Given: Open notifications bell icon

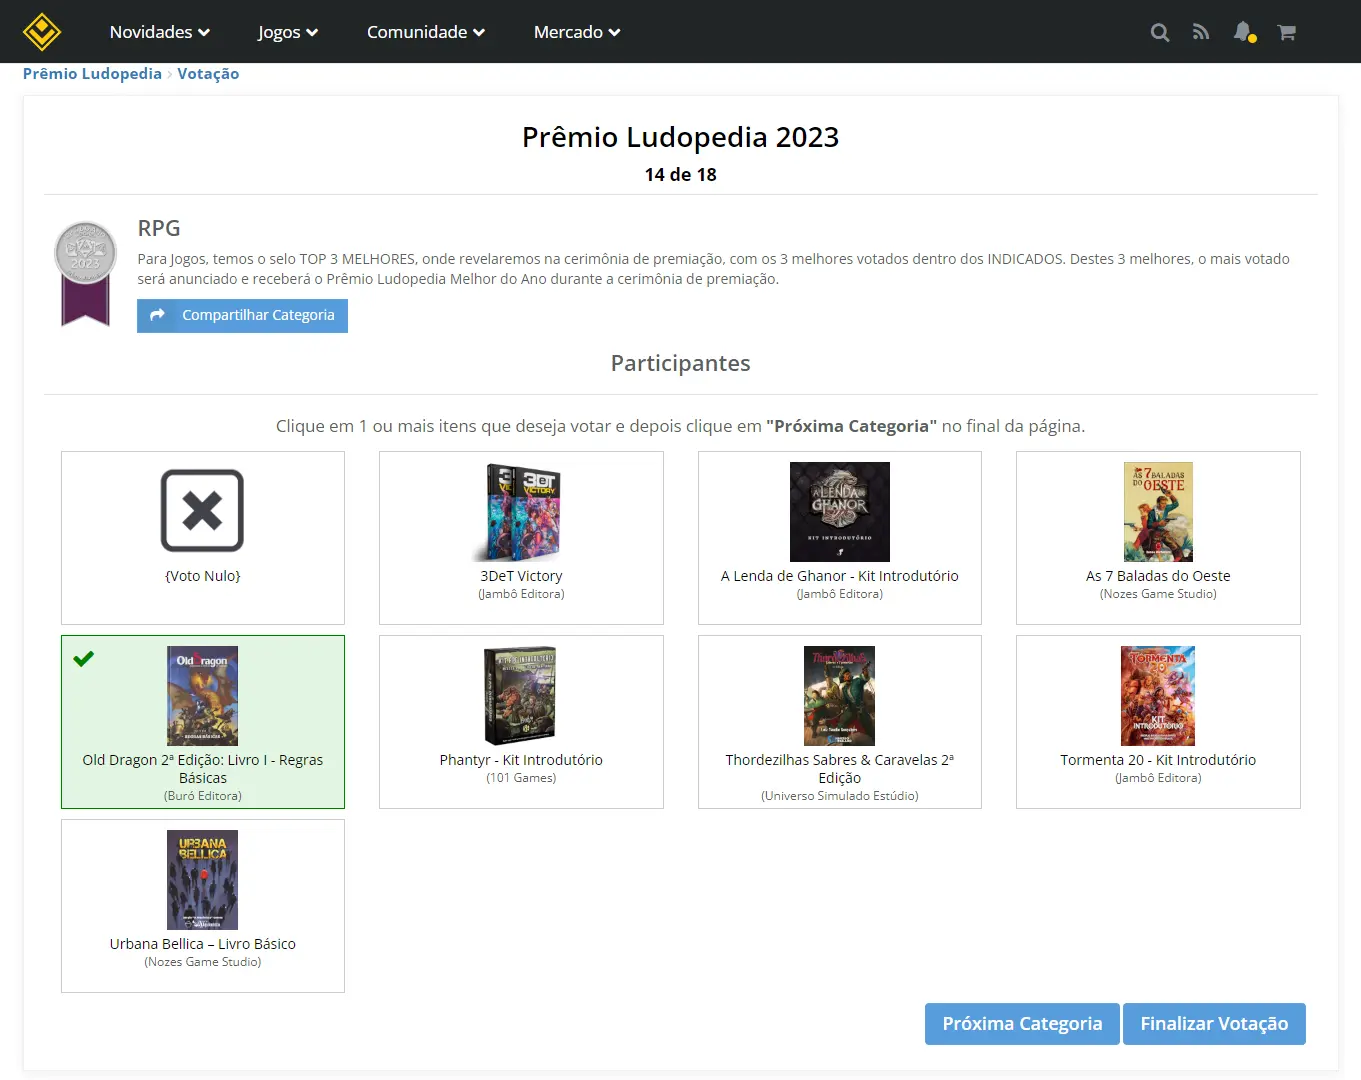Looking at the screenshot, I should [x=1243, y=32].
